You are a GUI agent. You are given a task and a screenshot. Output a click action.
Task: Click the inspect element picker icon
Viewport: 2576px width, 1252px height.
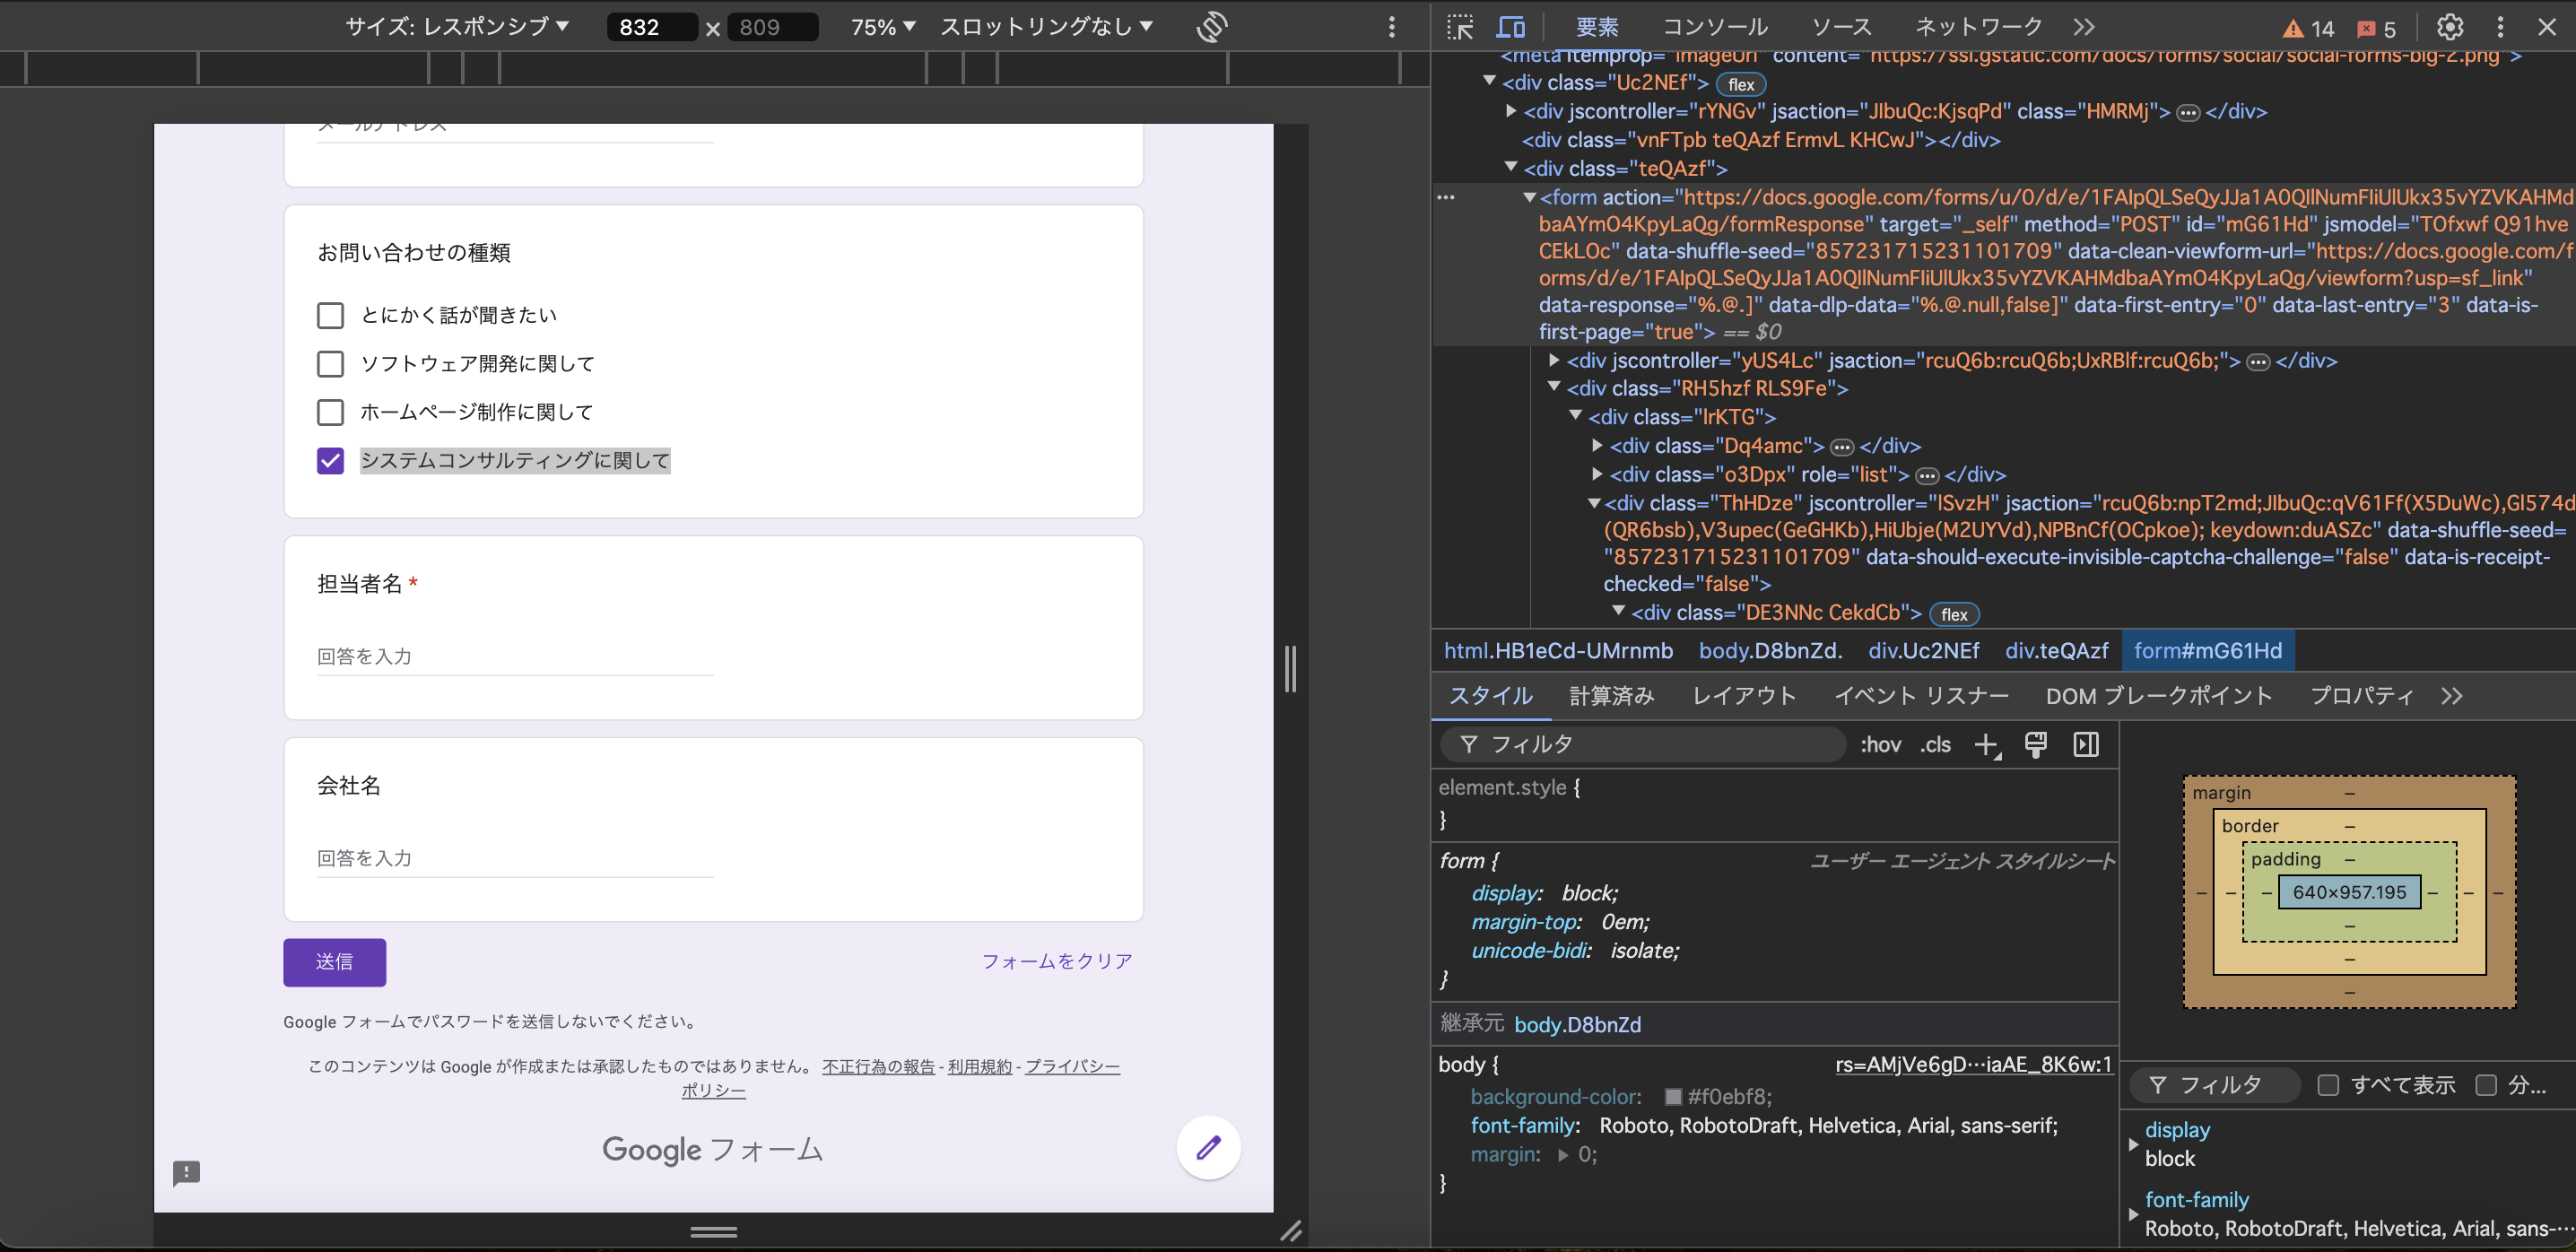point(1460,27)
